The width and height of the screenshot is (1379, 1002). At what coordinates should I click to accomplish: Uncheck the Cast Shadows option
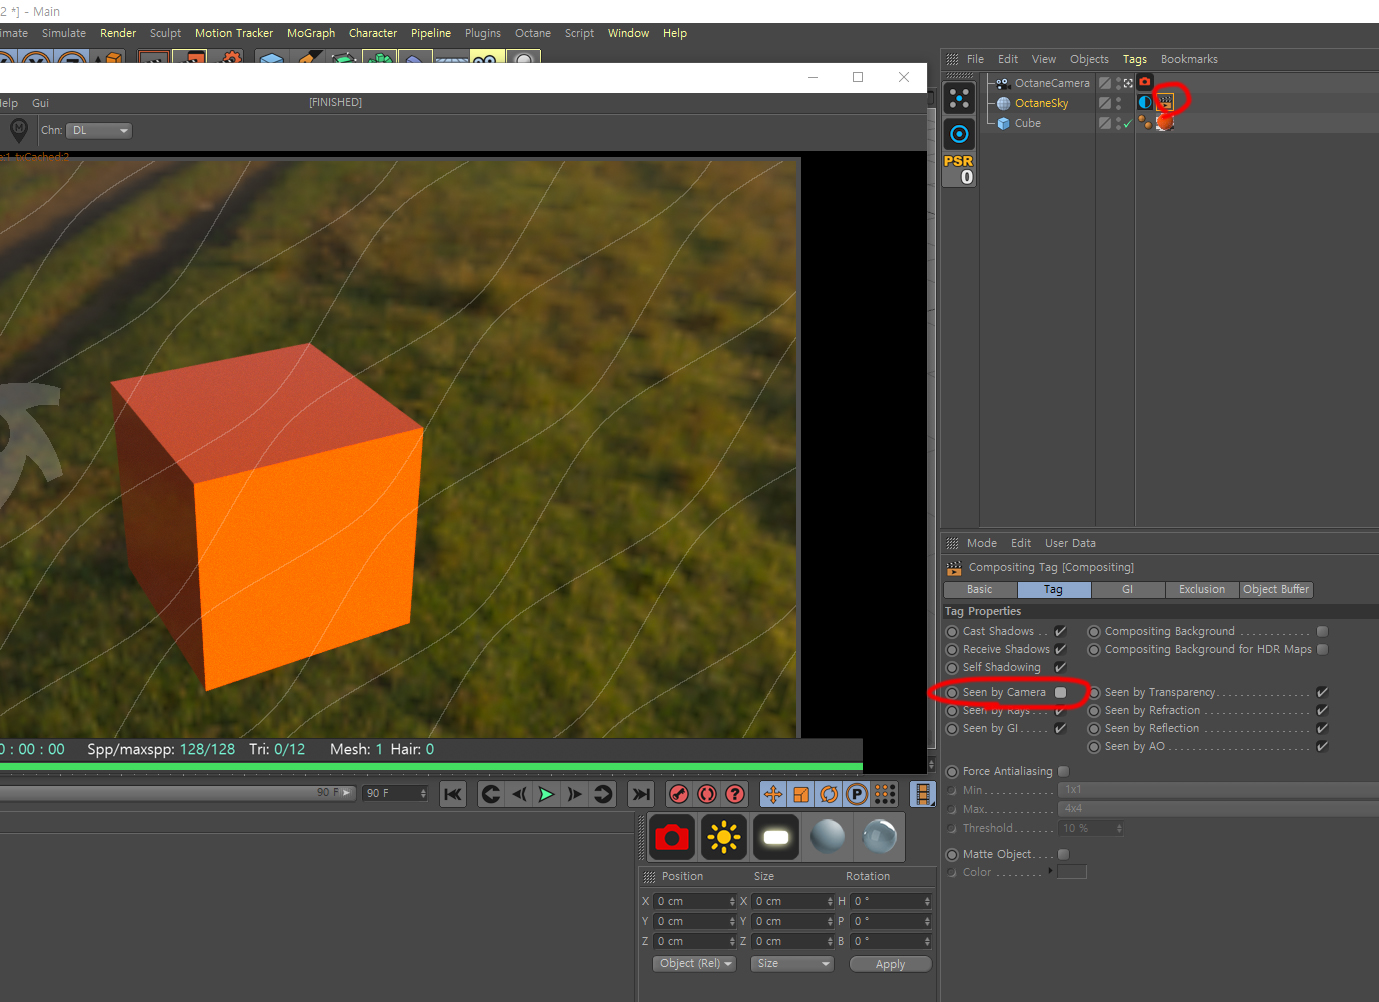tap(1060, 631)
